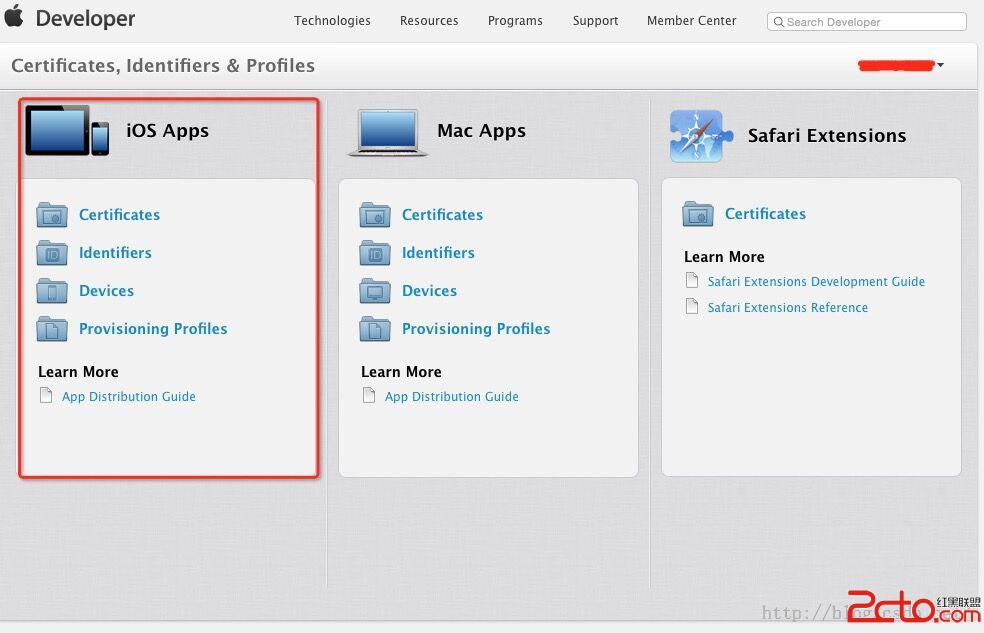The image size is (984, 633).
Task: Open Provisioning Profiles under iOS Apps
Action: click(x=153, y=329)
